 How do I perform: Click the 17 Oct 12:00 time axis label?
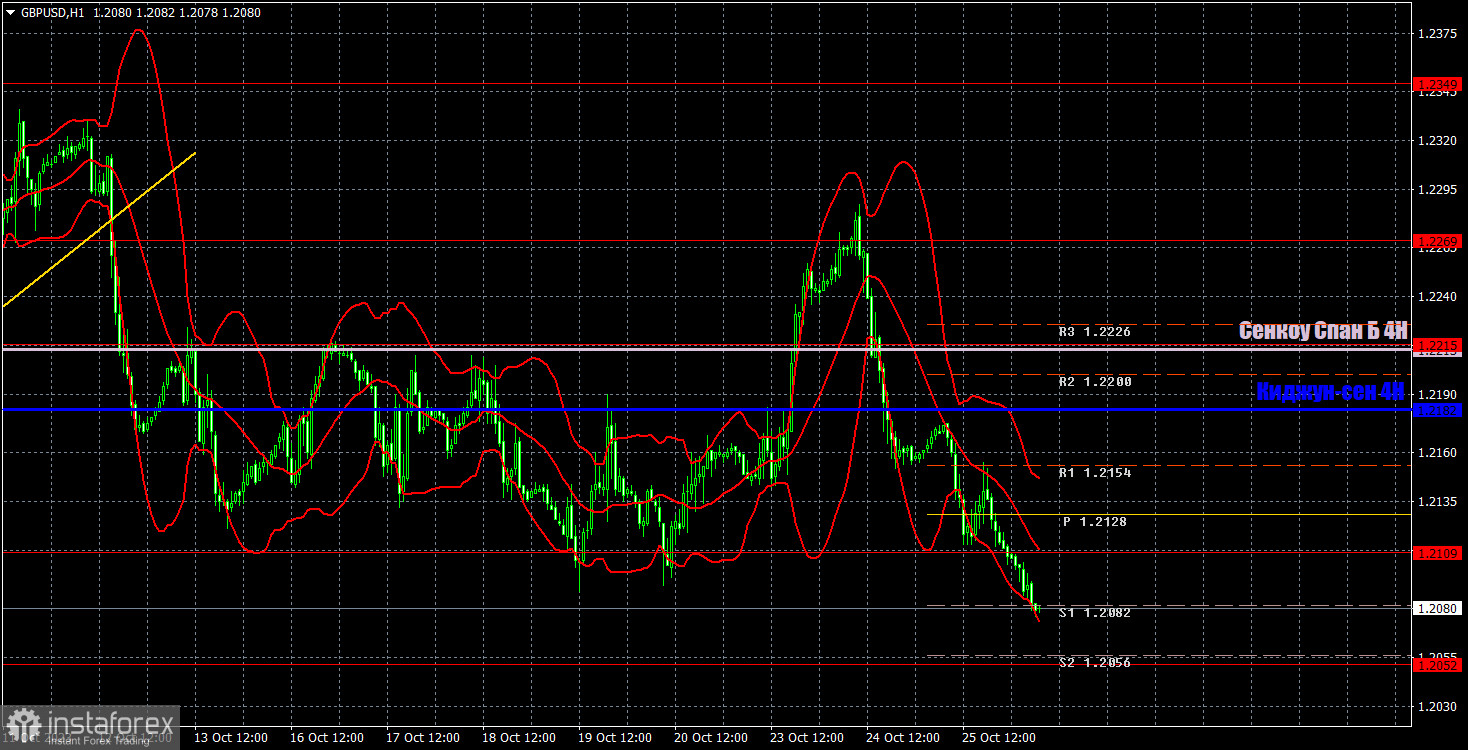(x=423, y=738)
